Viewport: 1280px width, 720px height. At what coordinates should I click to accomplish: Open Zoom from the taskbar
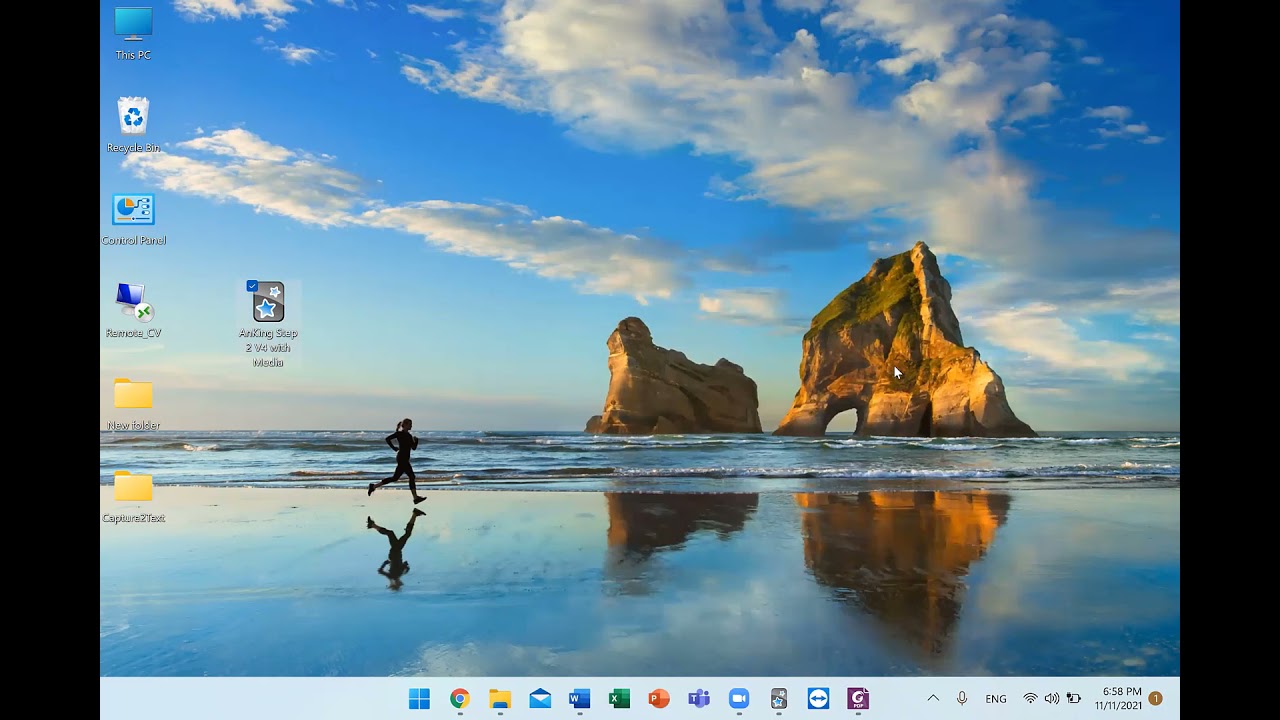click(739, 699)
